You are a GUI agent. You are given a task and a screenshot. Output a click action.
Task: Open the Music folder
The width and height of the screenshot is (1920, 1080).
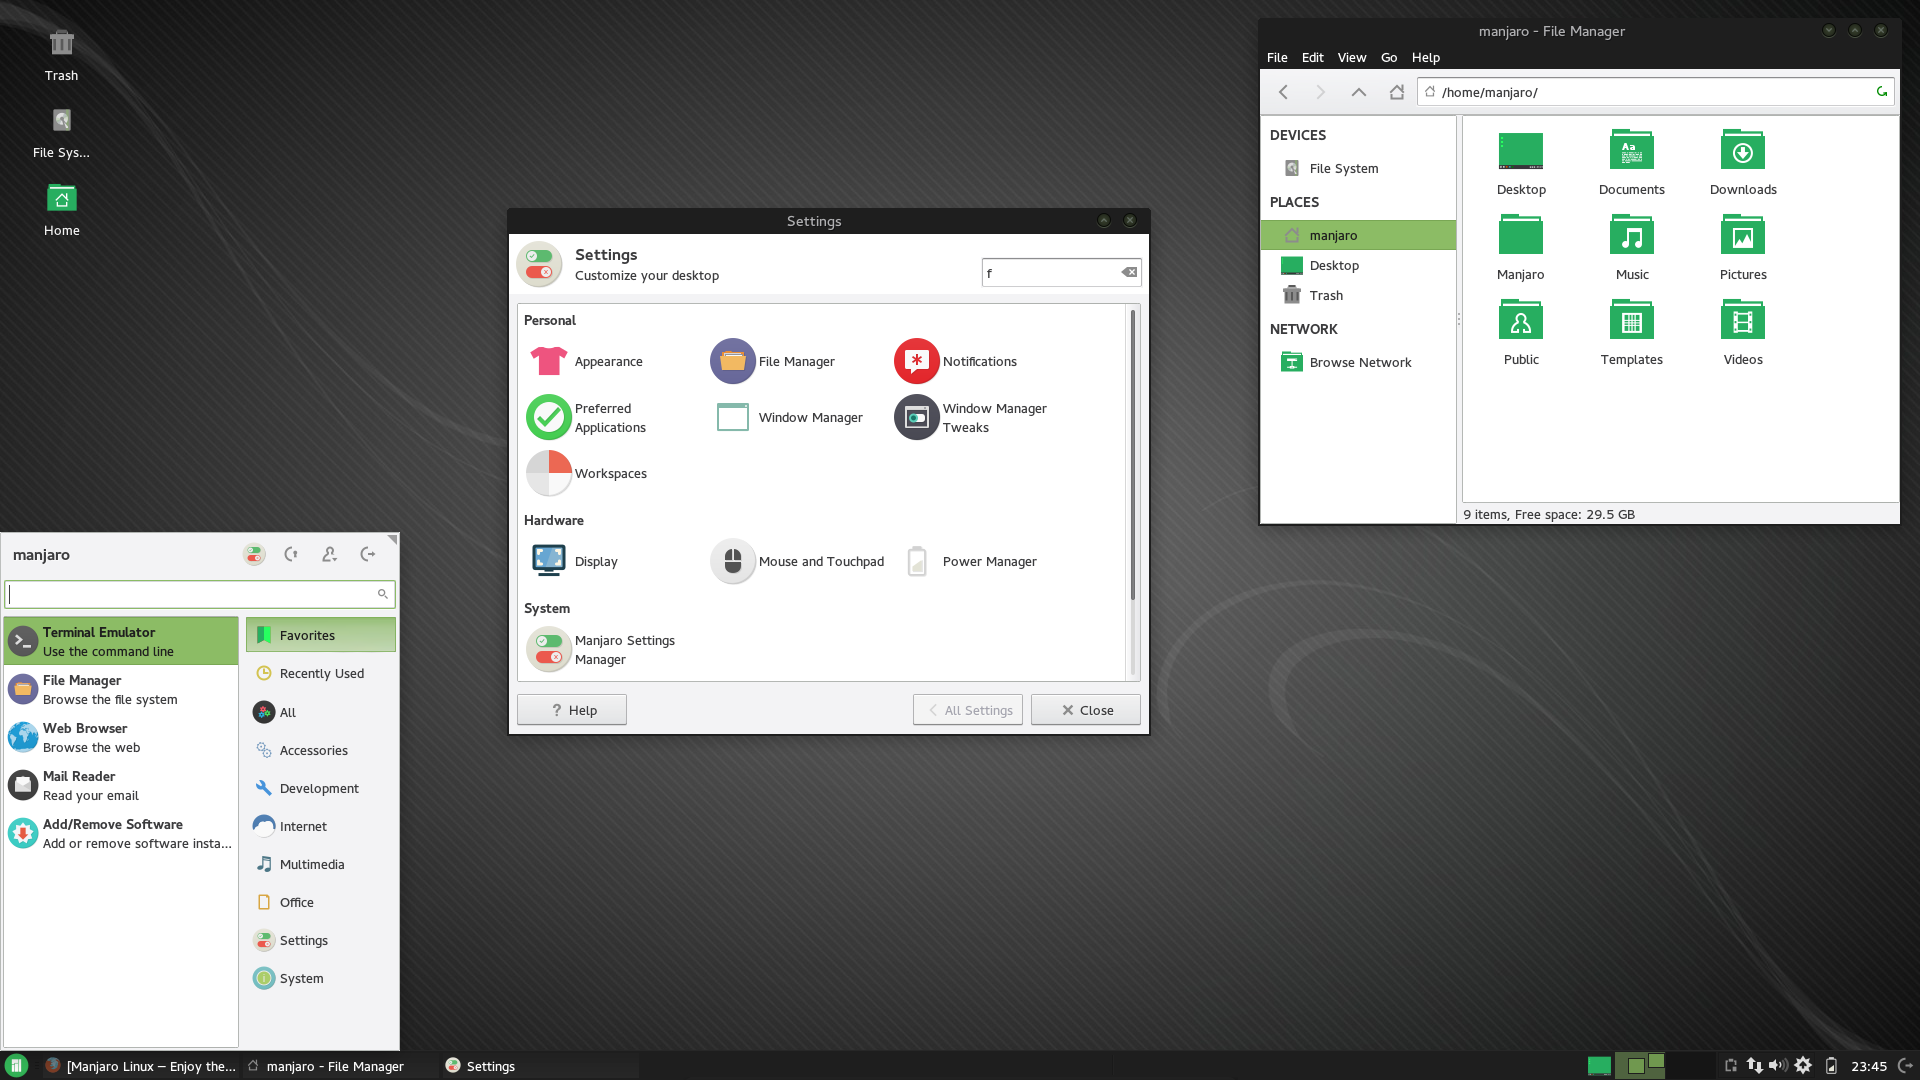(x=1631, y=247)
